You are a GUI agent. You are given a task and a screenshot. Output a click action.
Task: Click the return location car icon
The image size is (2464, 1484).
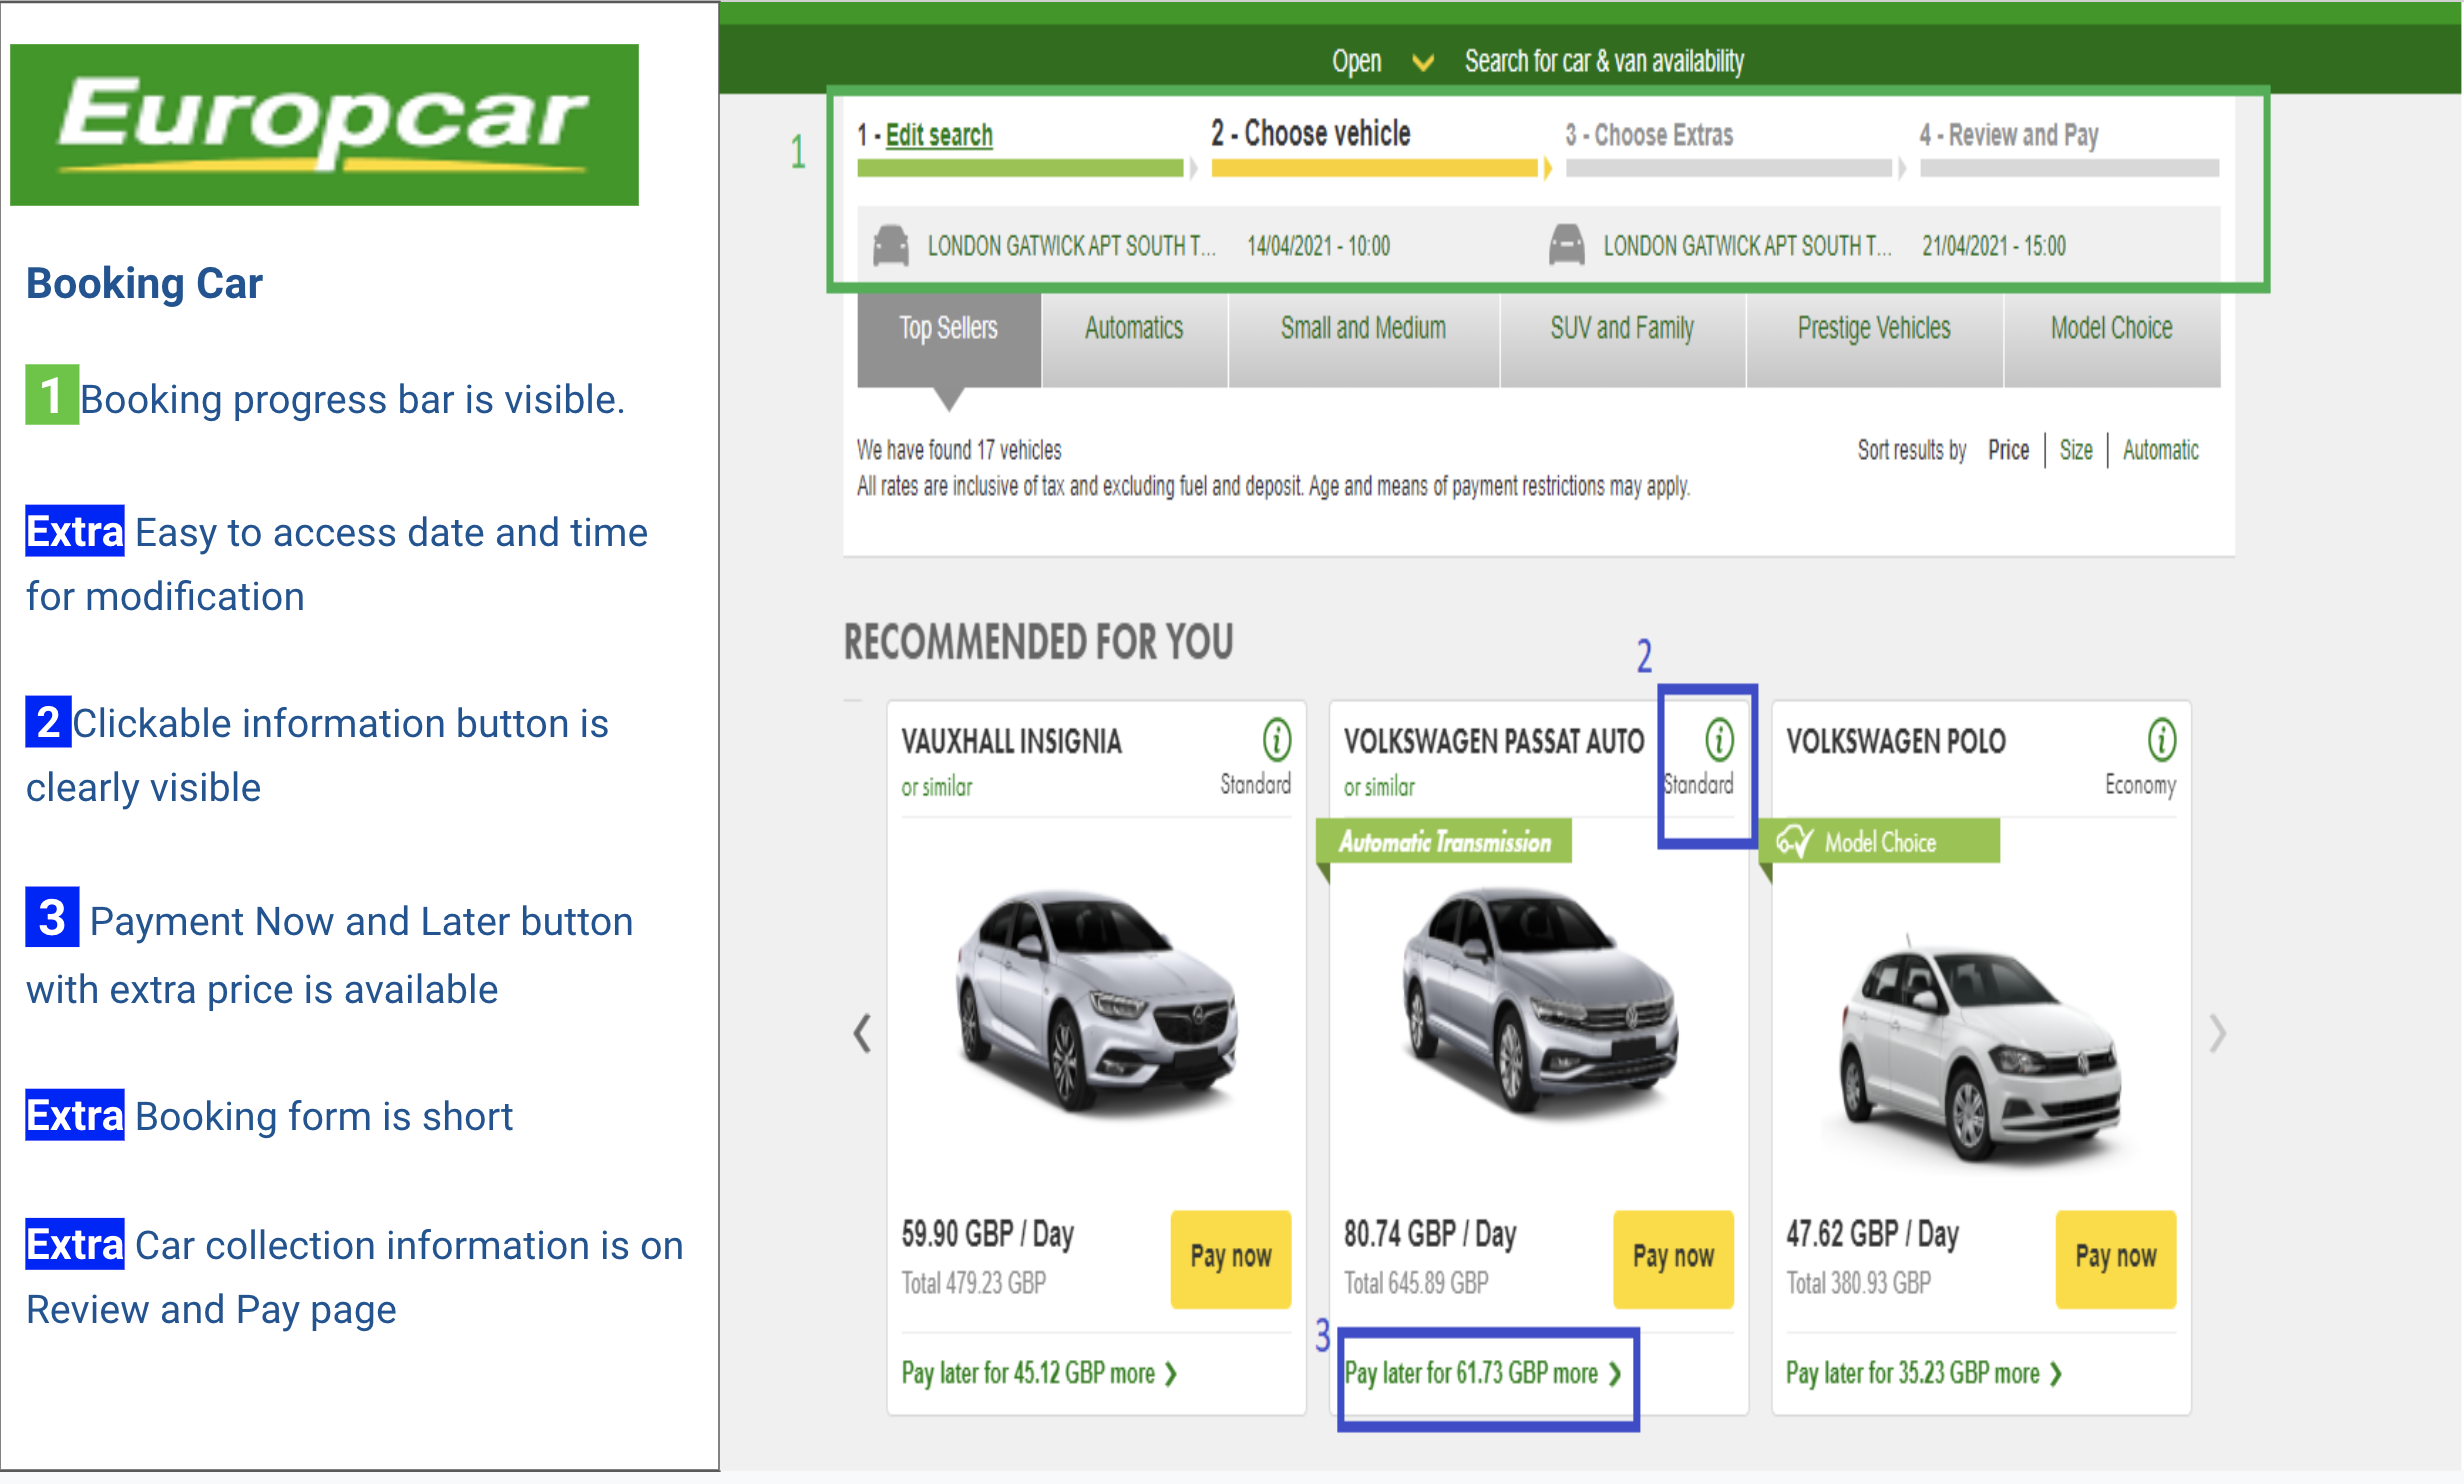1566,246
